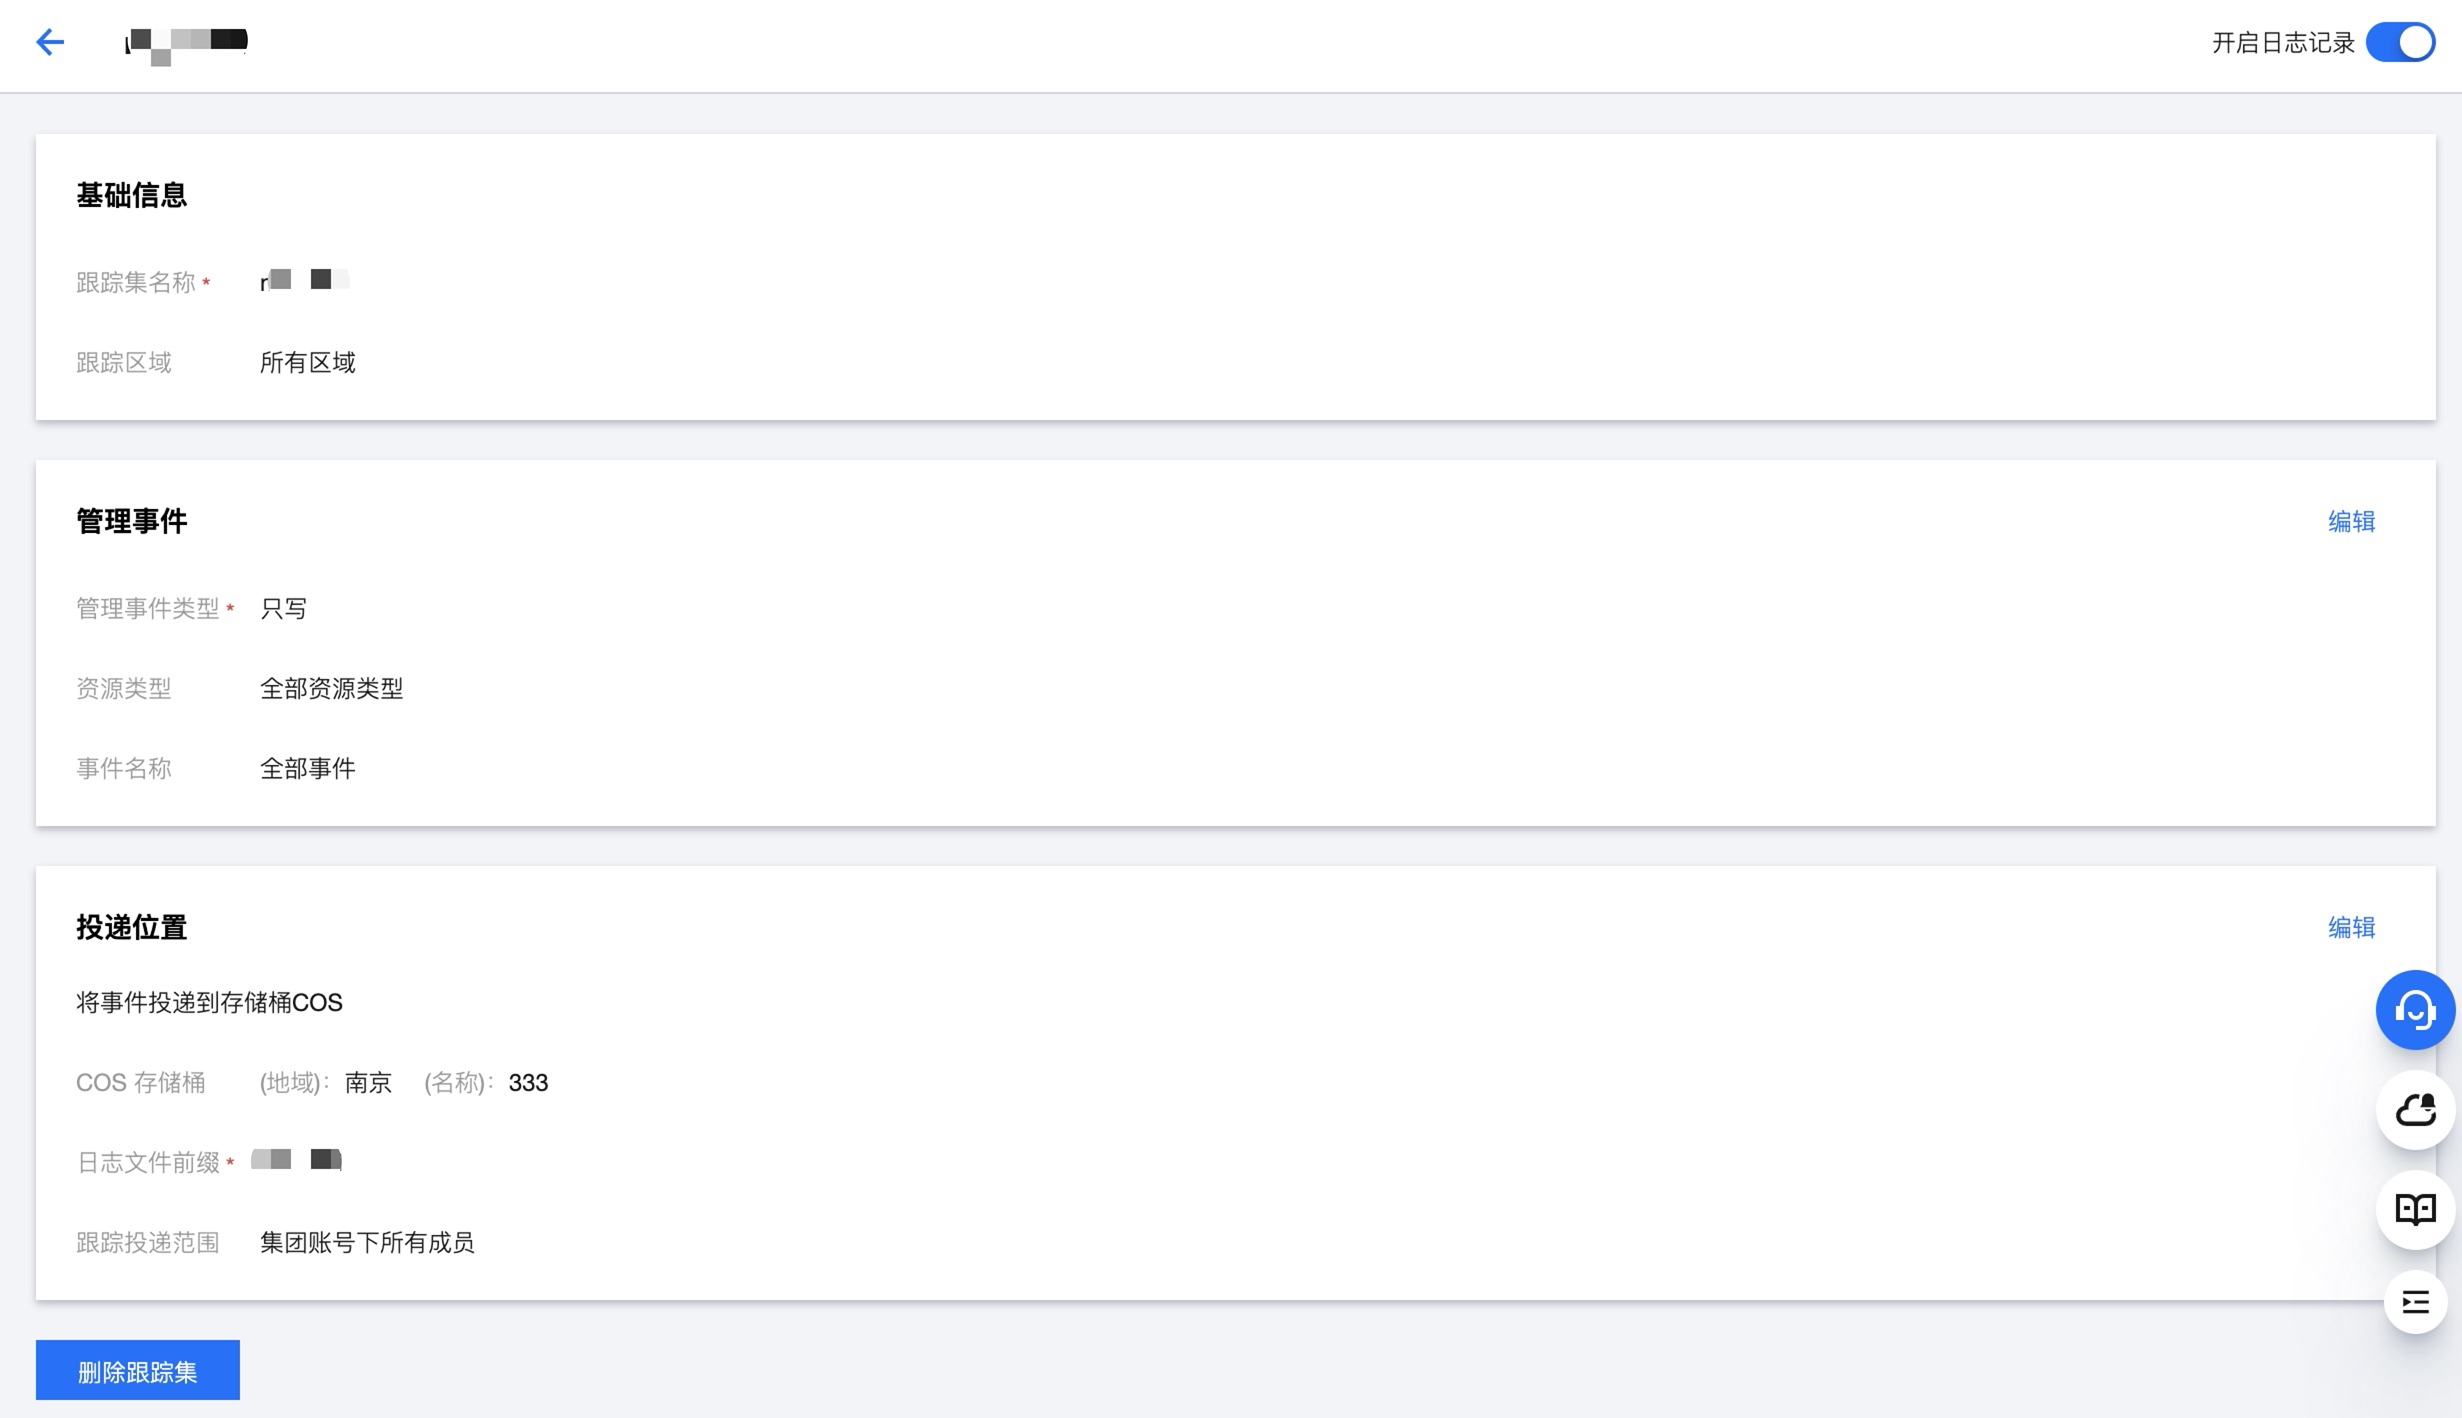The width and height of the screenshot is (2462, 1418).
Task: Click the 南京 bucket region value
Action: point(368,1083)
